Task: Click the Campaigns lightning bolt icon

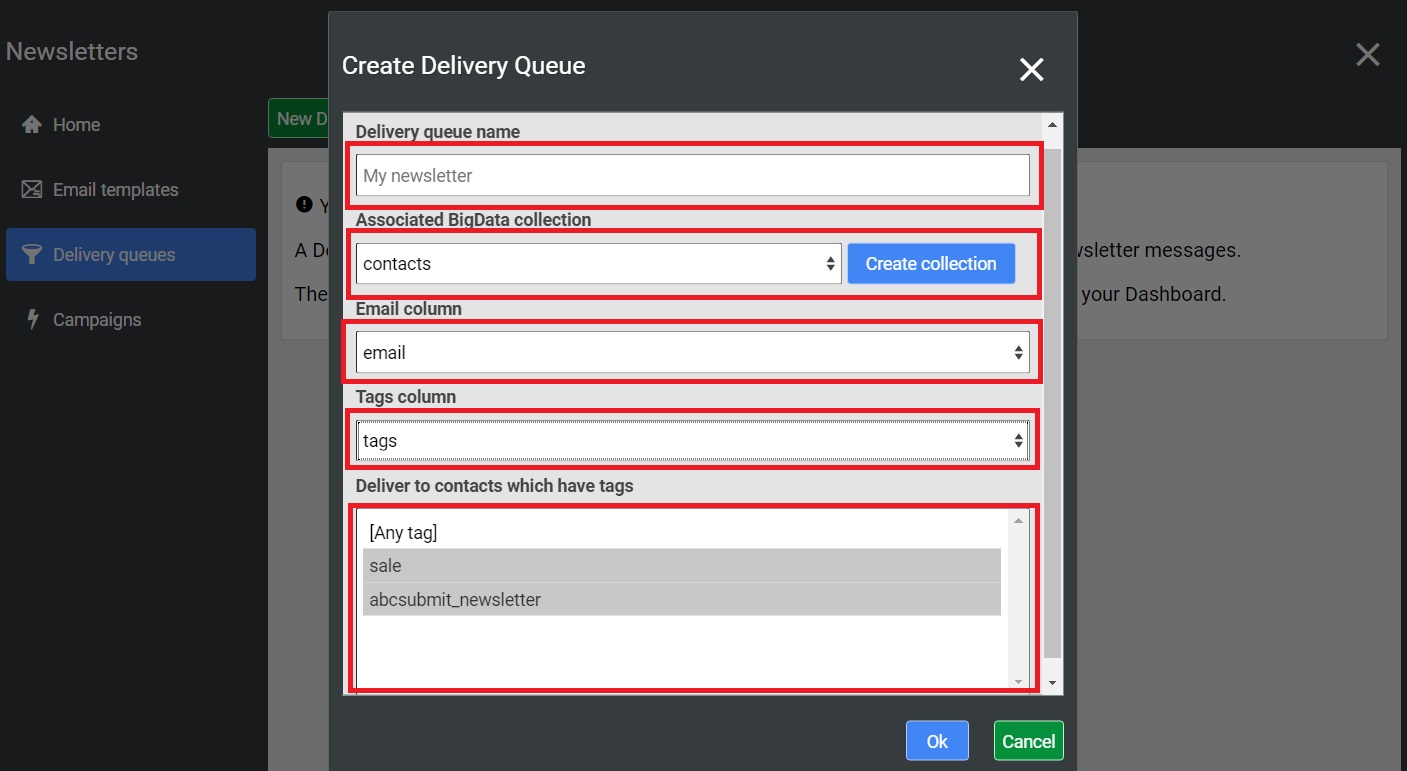Action: [x=32, y=320]
